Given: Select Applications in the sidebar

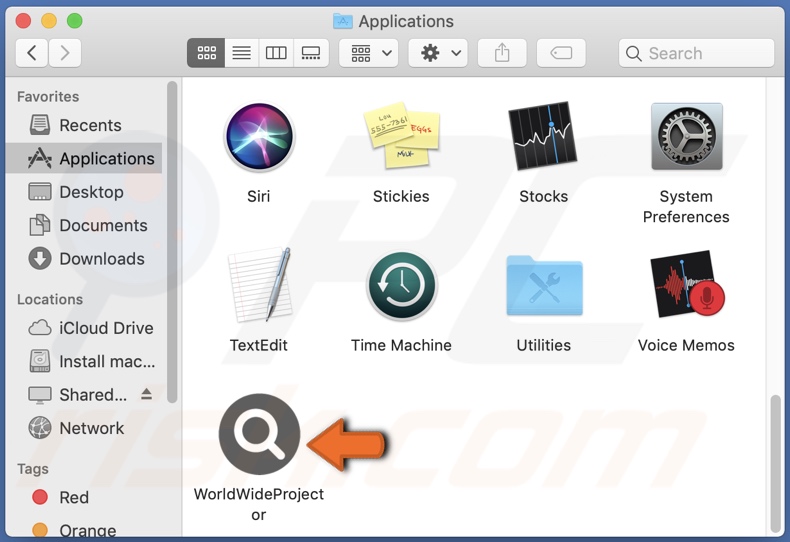Looking at the screenshot, I should (84, 158).
